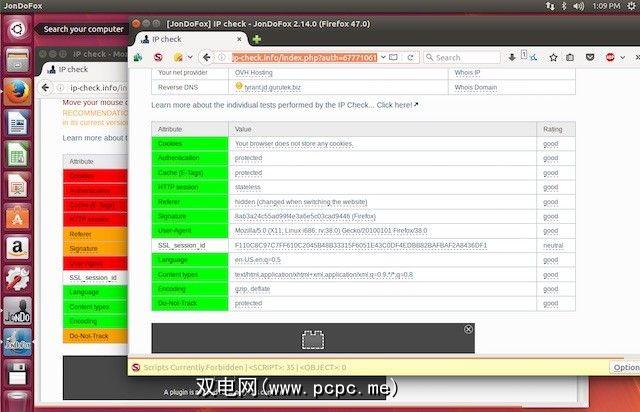Open Amazon launcher from the dock
Screen dimensions: 640x412
pyautogui.click(x=17, y=247)
